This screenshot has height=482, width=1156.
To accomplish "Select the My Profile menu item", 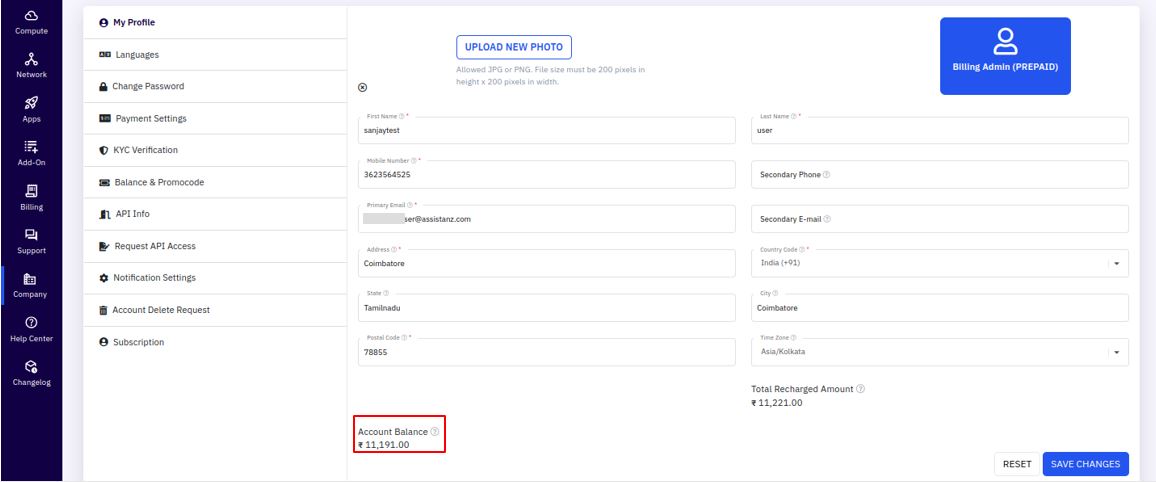I will tap(215, 23).
